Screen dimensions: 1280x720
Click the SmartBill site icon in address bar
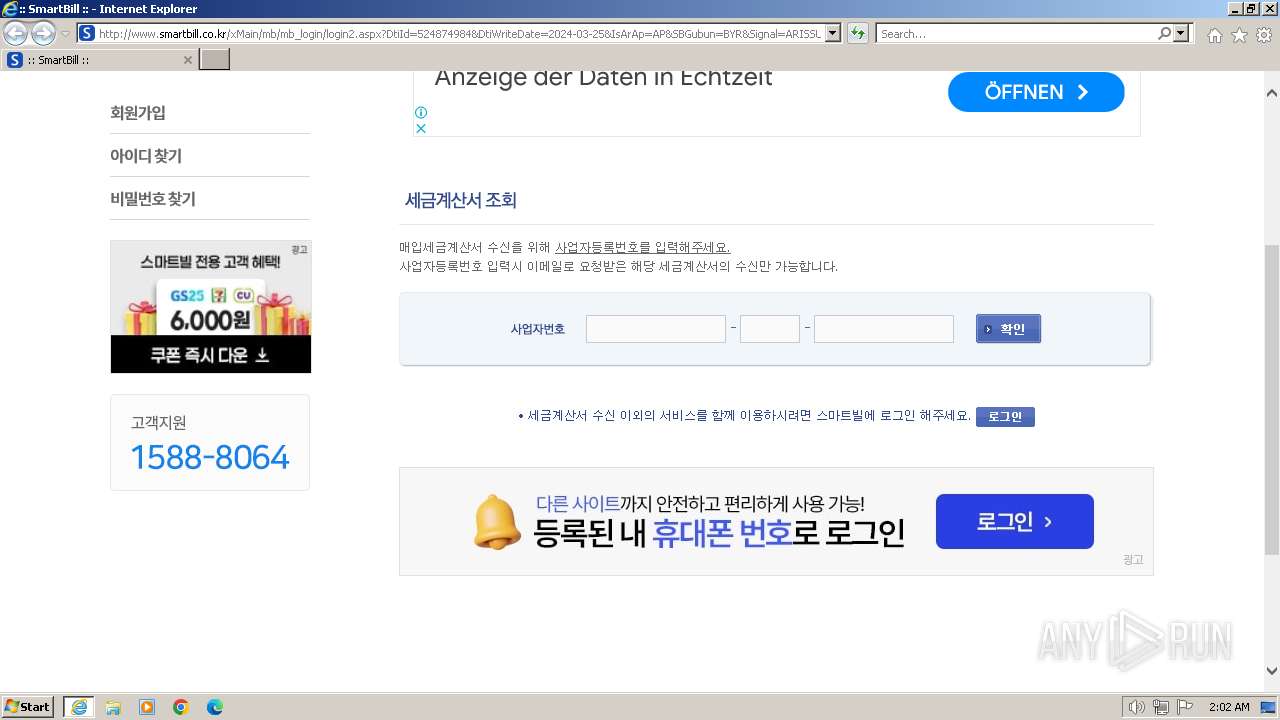[87, 33]
